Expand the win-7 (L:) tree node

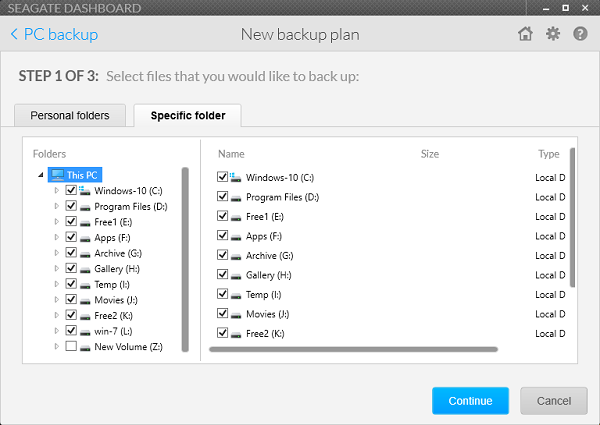point(57,331)
